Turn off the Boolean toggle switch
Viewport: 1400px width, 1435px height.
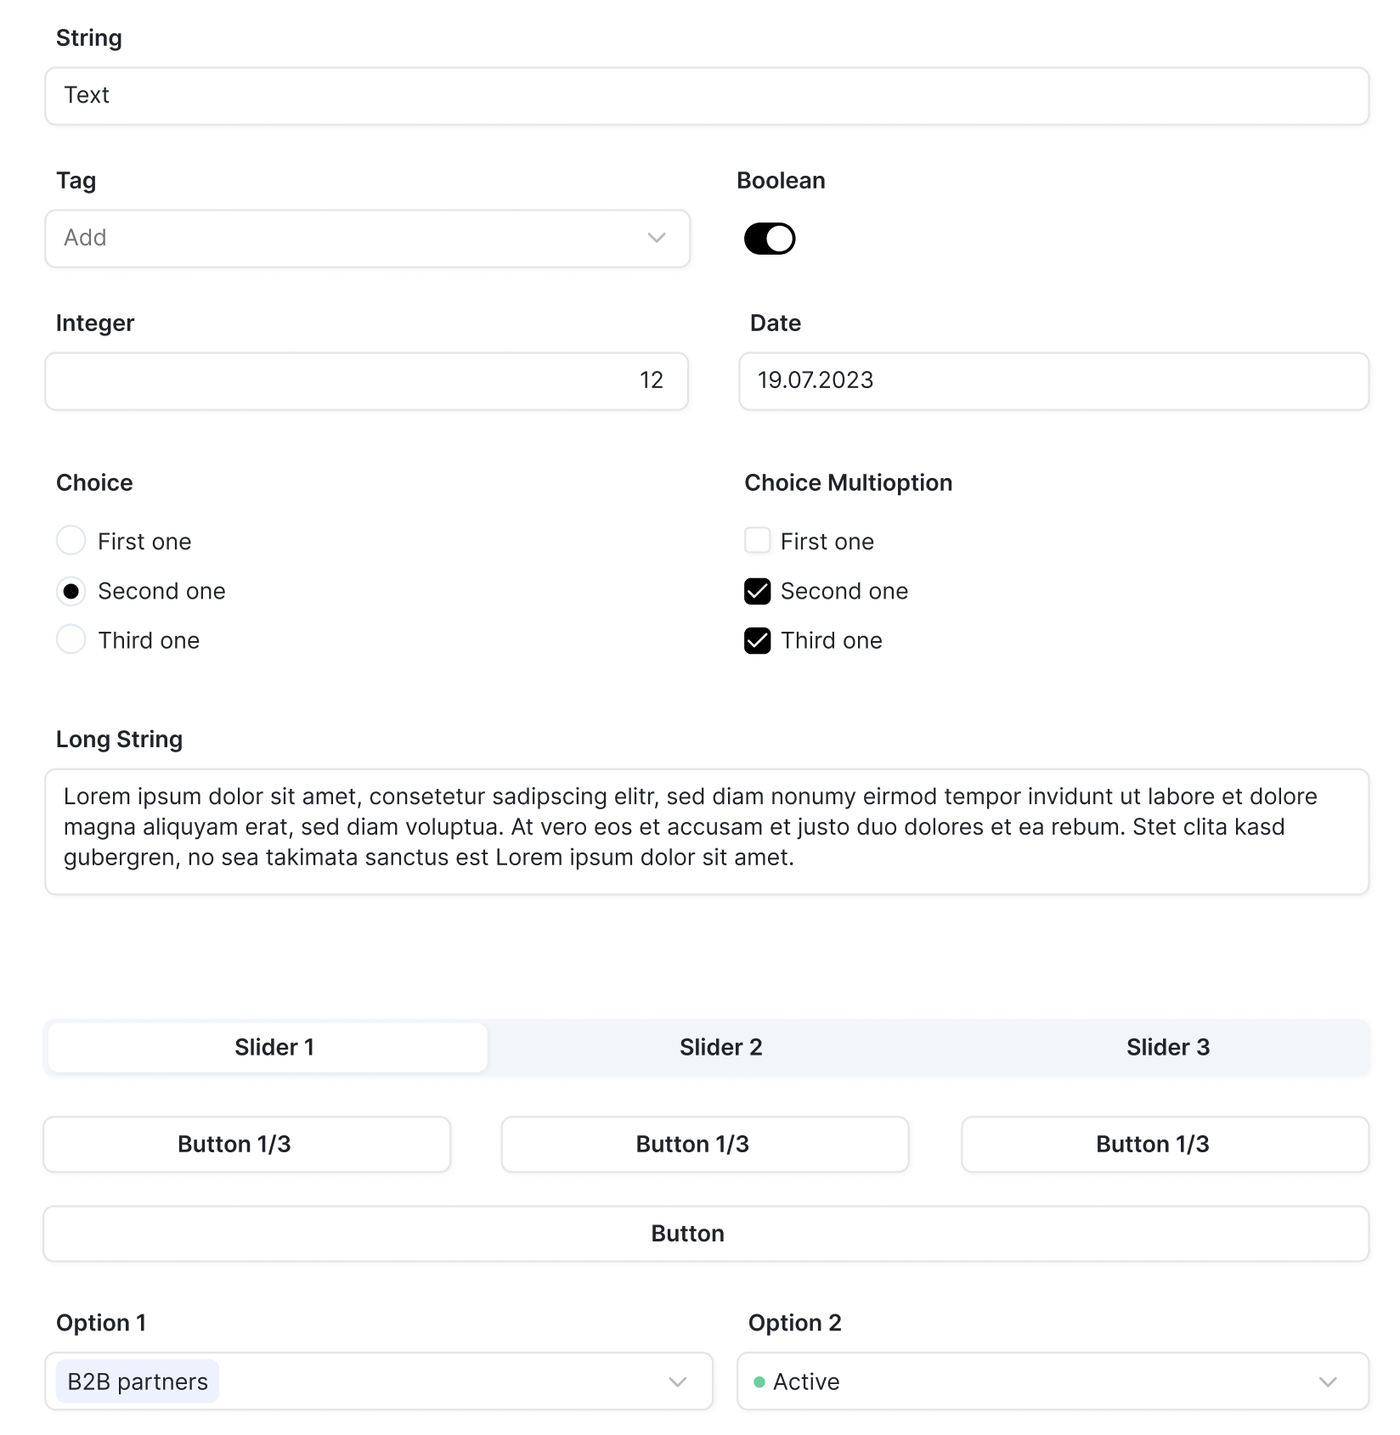point(769,239)
